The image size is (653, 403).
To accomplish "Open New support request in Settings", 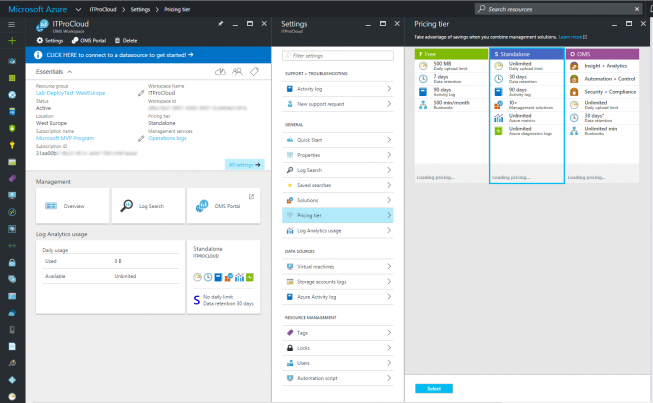I will tap(338, 104).
